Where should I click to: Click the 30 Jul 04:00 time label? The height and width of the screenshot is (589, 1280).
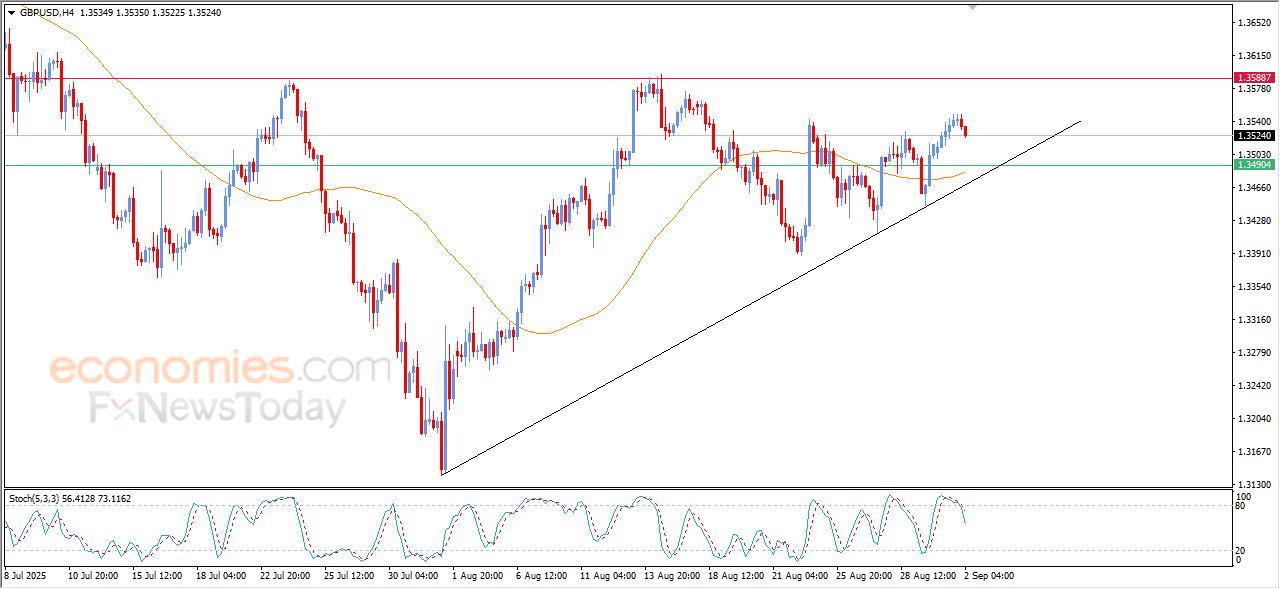tap(413, 576)
